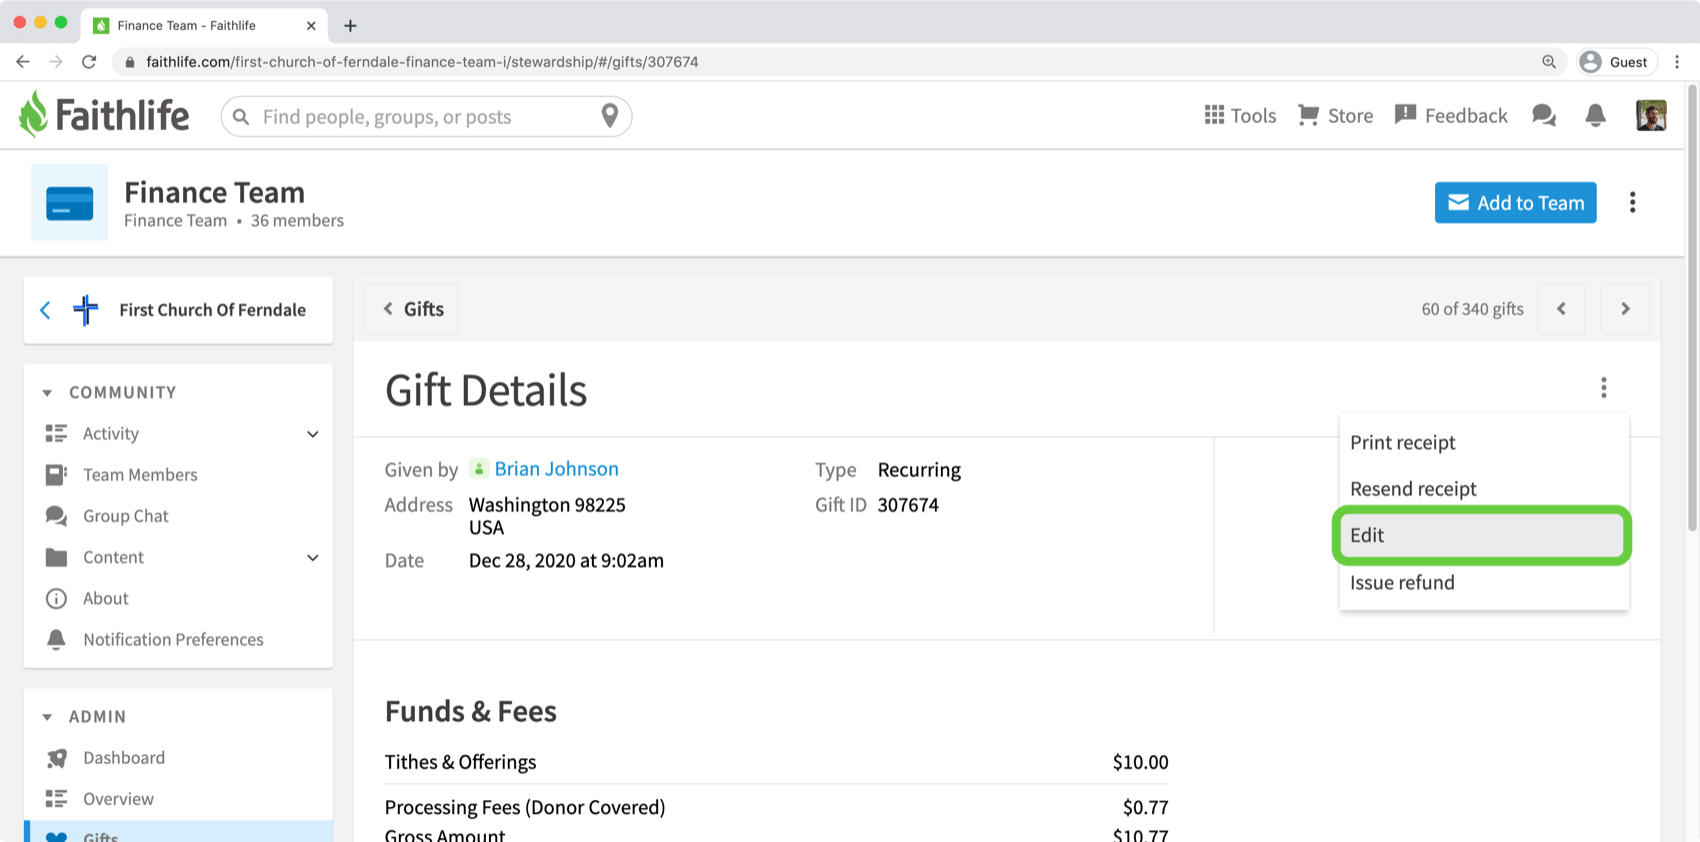Viewport: 1700px width, 842px height.
Task: Click the '60 of 340 gifts' counter text
Action: tap(1472, 309)
